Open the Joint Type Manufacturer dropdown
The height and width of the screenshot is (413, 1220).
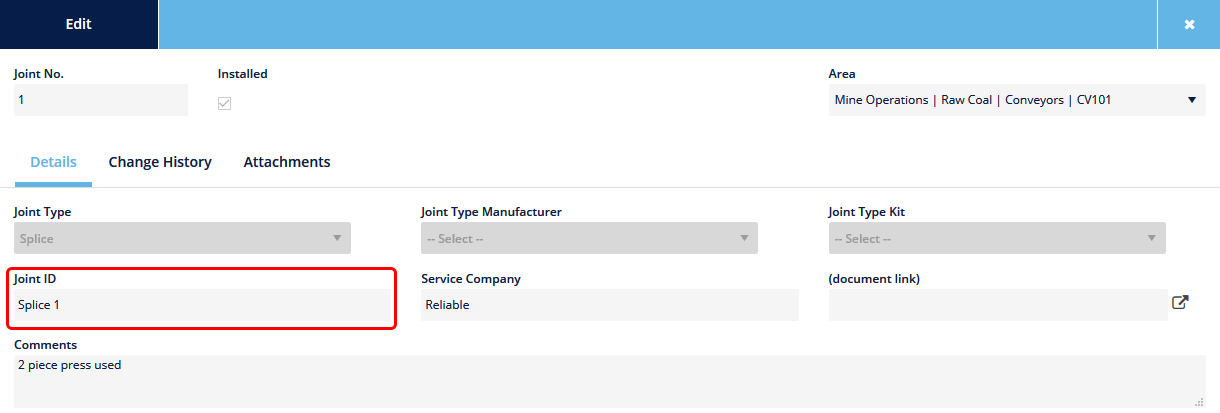coord(589,239)
